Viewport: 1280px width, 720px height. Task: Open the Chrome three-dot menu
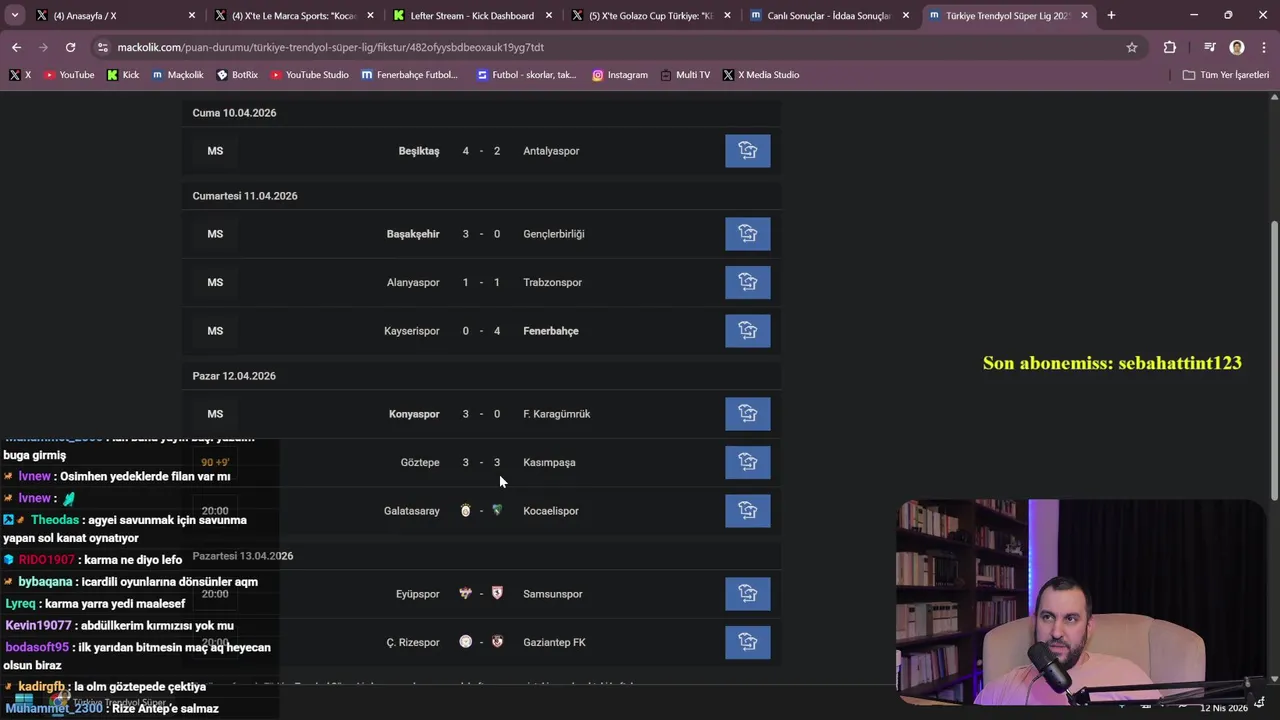coord(1263,47)
